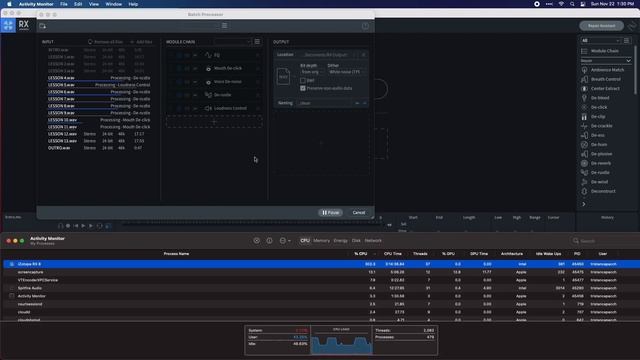Select the De-crackle module
The image size is (640, 360).
coord(602,126)
